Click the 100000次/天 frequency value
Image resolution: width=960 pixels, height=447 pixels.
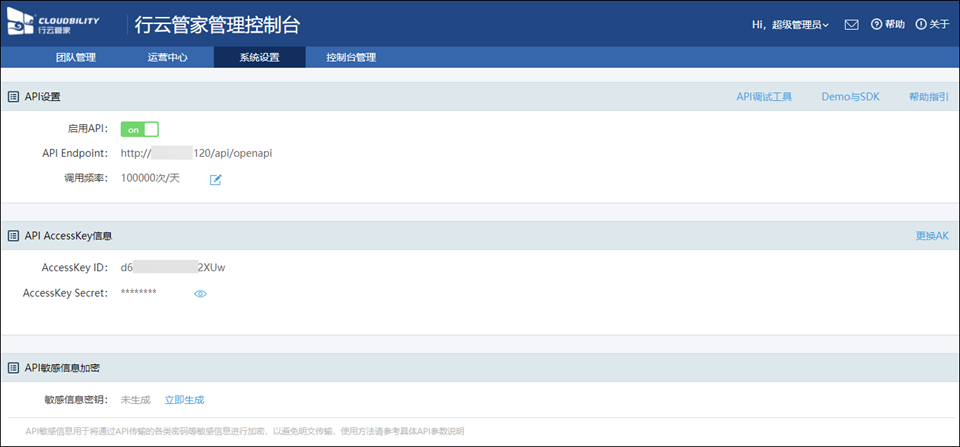pos(151,178)
